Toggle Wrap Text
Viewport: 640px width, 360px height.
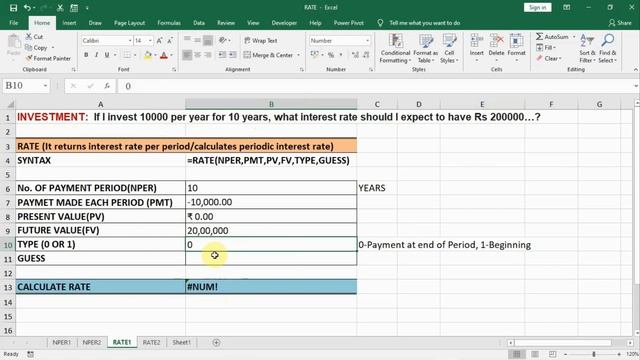[261, 40]
